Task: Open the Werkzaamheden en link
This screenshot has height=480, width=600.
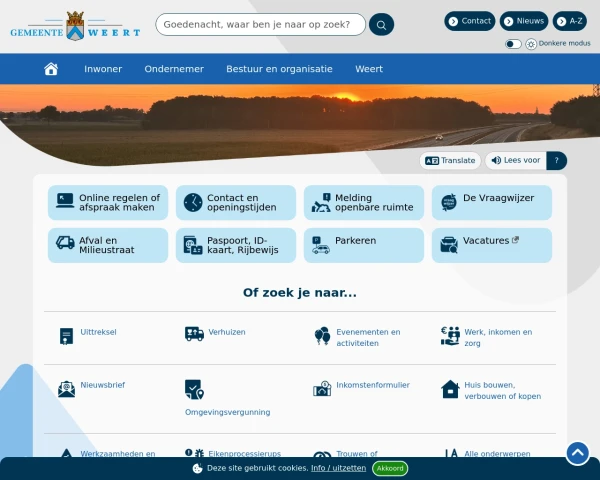Action: pyautogui.click(x=118, y=453)
